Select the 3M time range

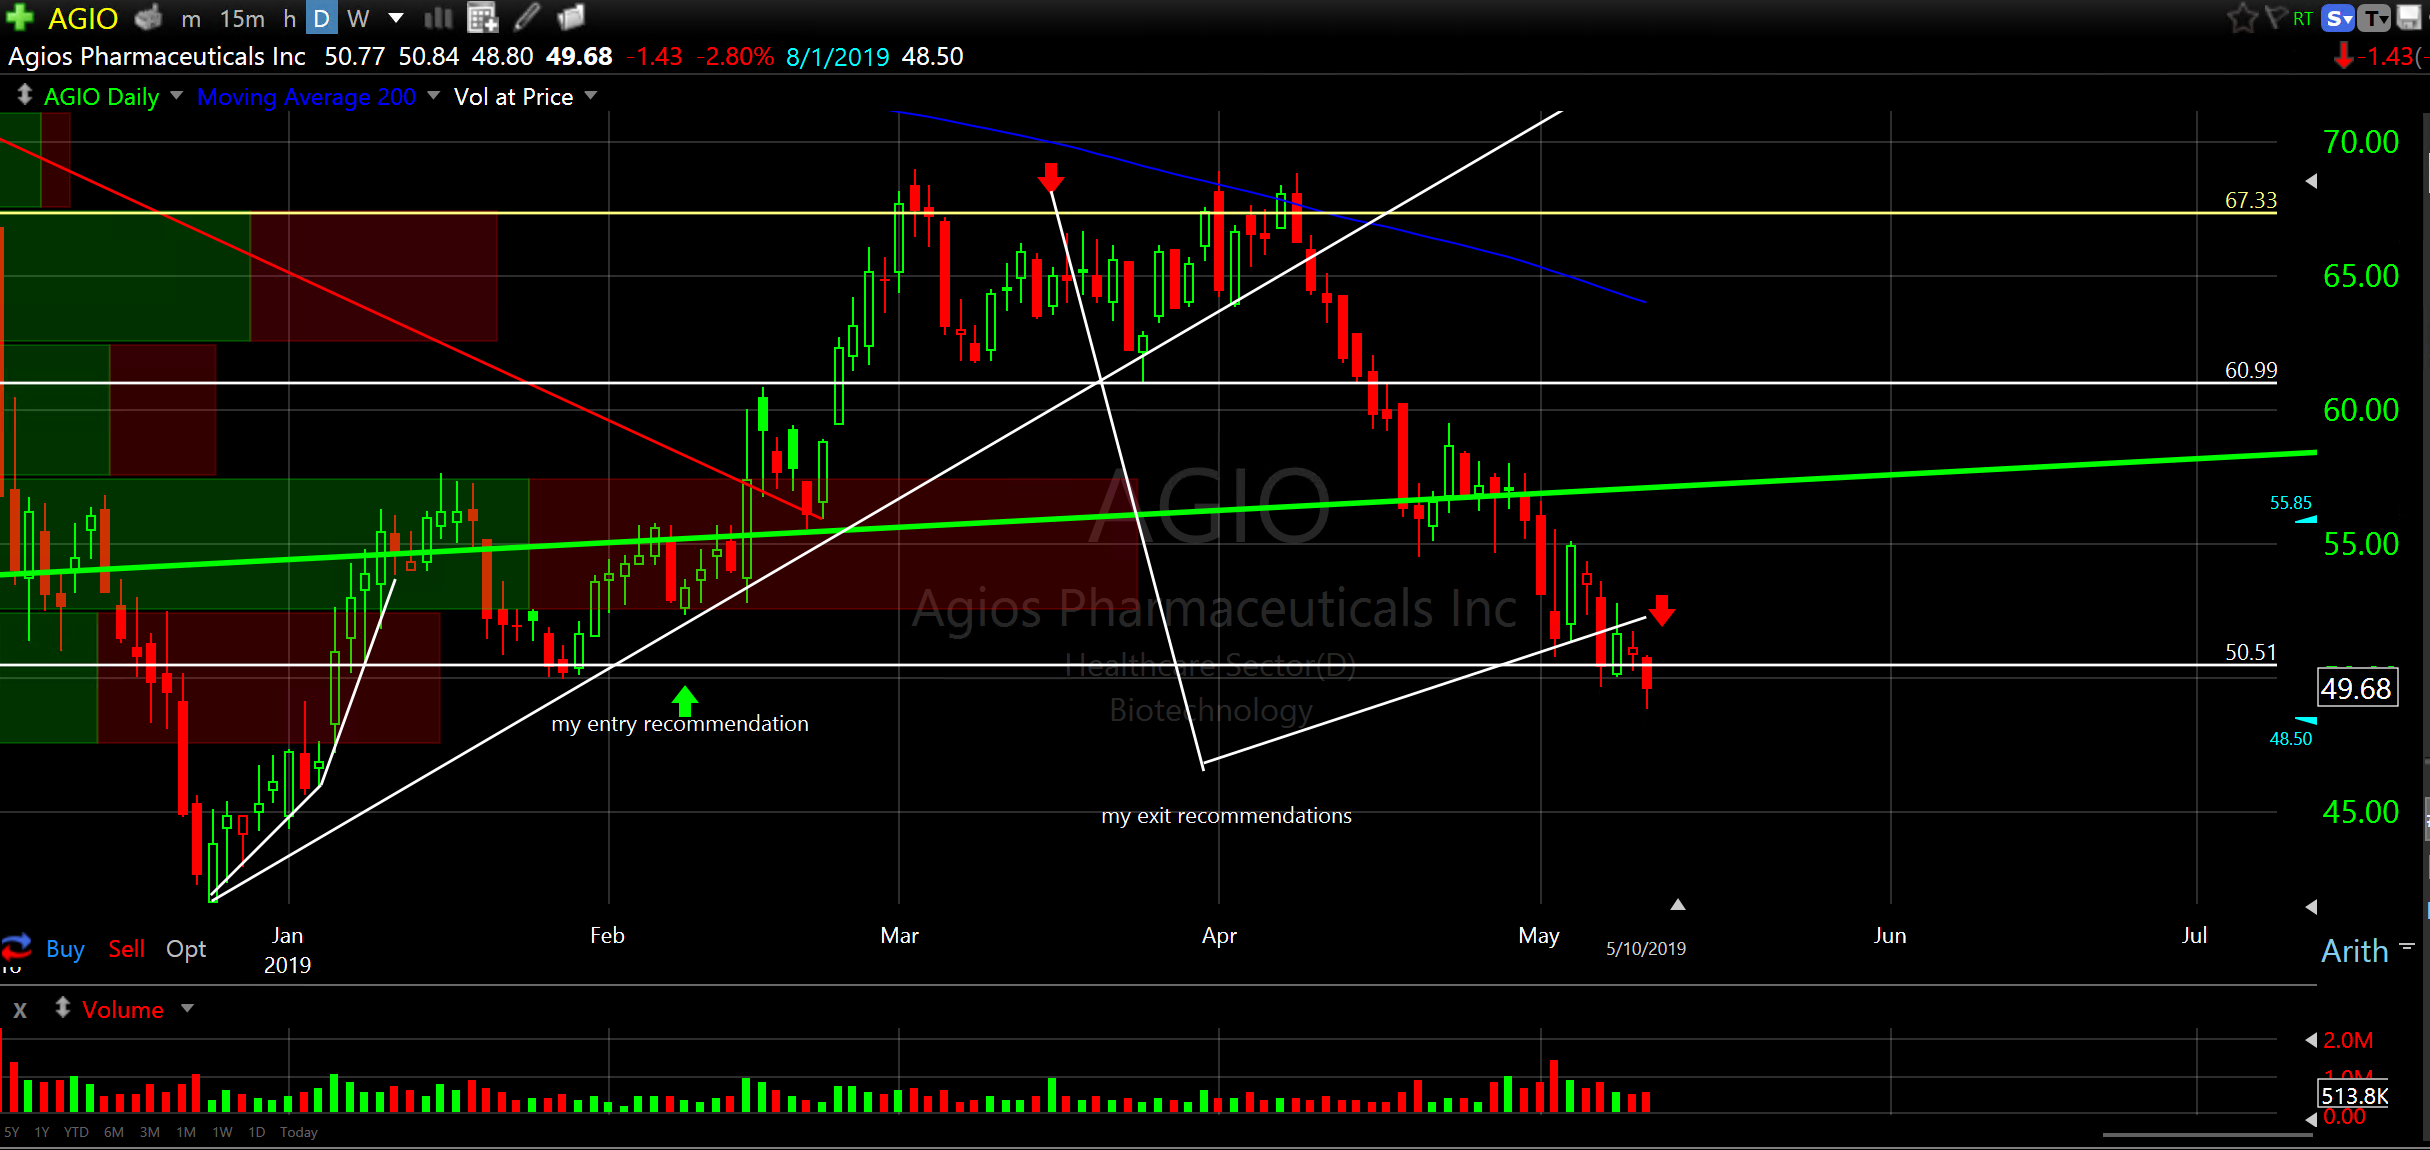point(150,1132)
